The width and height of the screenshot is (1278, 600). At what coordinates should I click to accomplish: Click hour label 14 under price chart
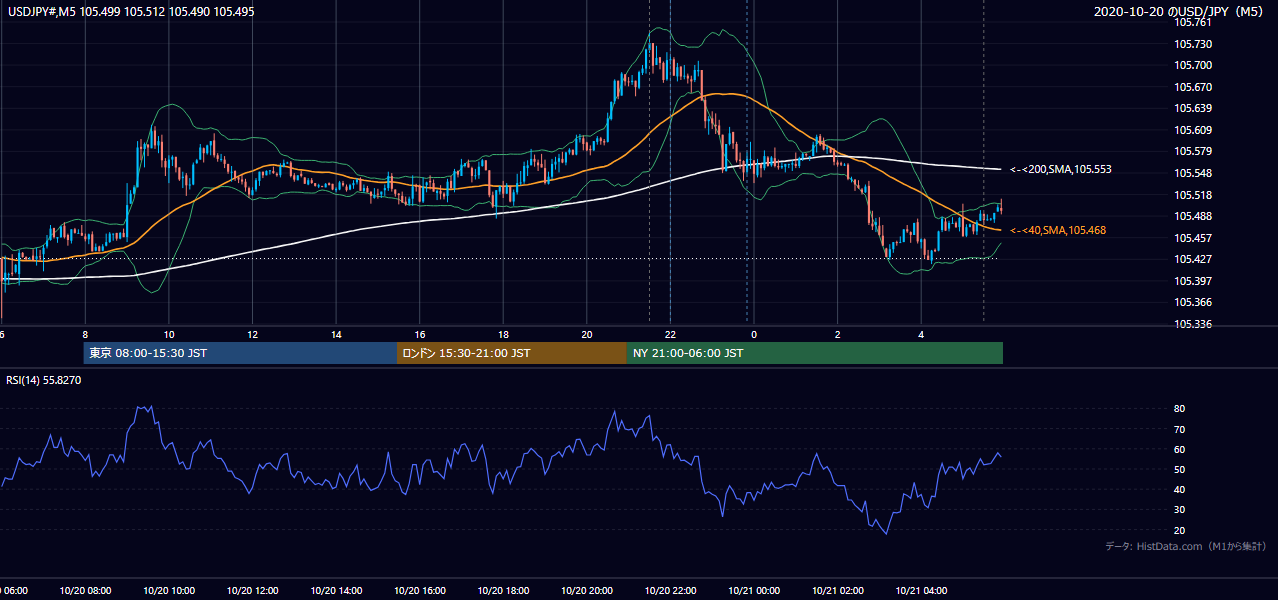pos(336,334)
